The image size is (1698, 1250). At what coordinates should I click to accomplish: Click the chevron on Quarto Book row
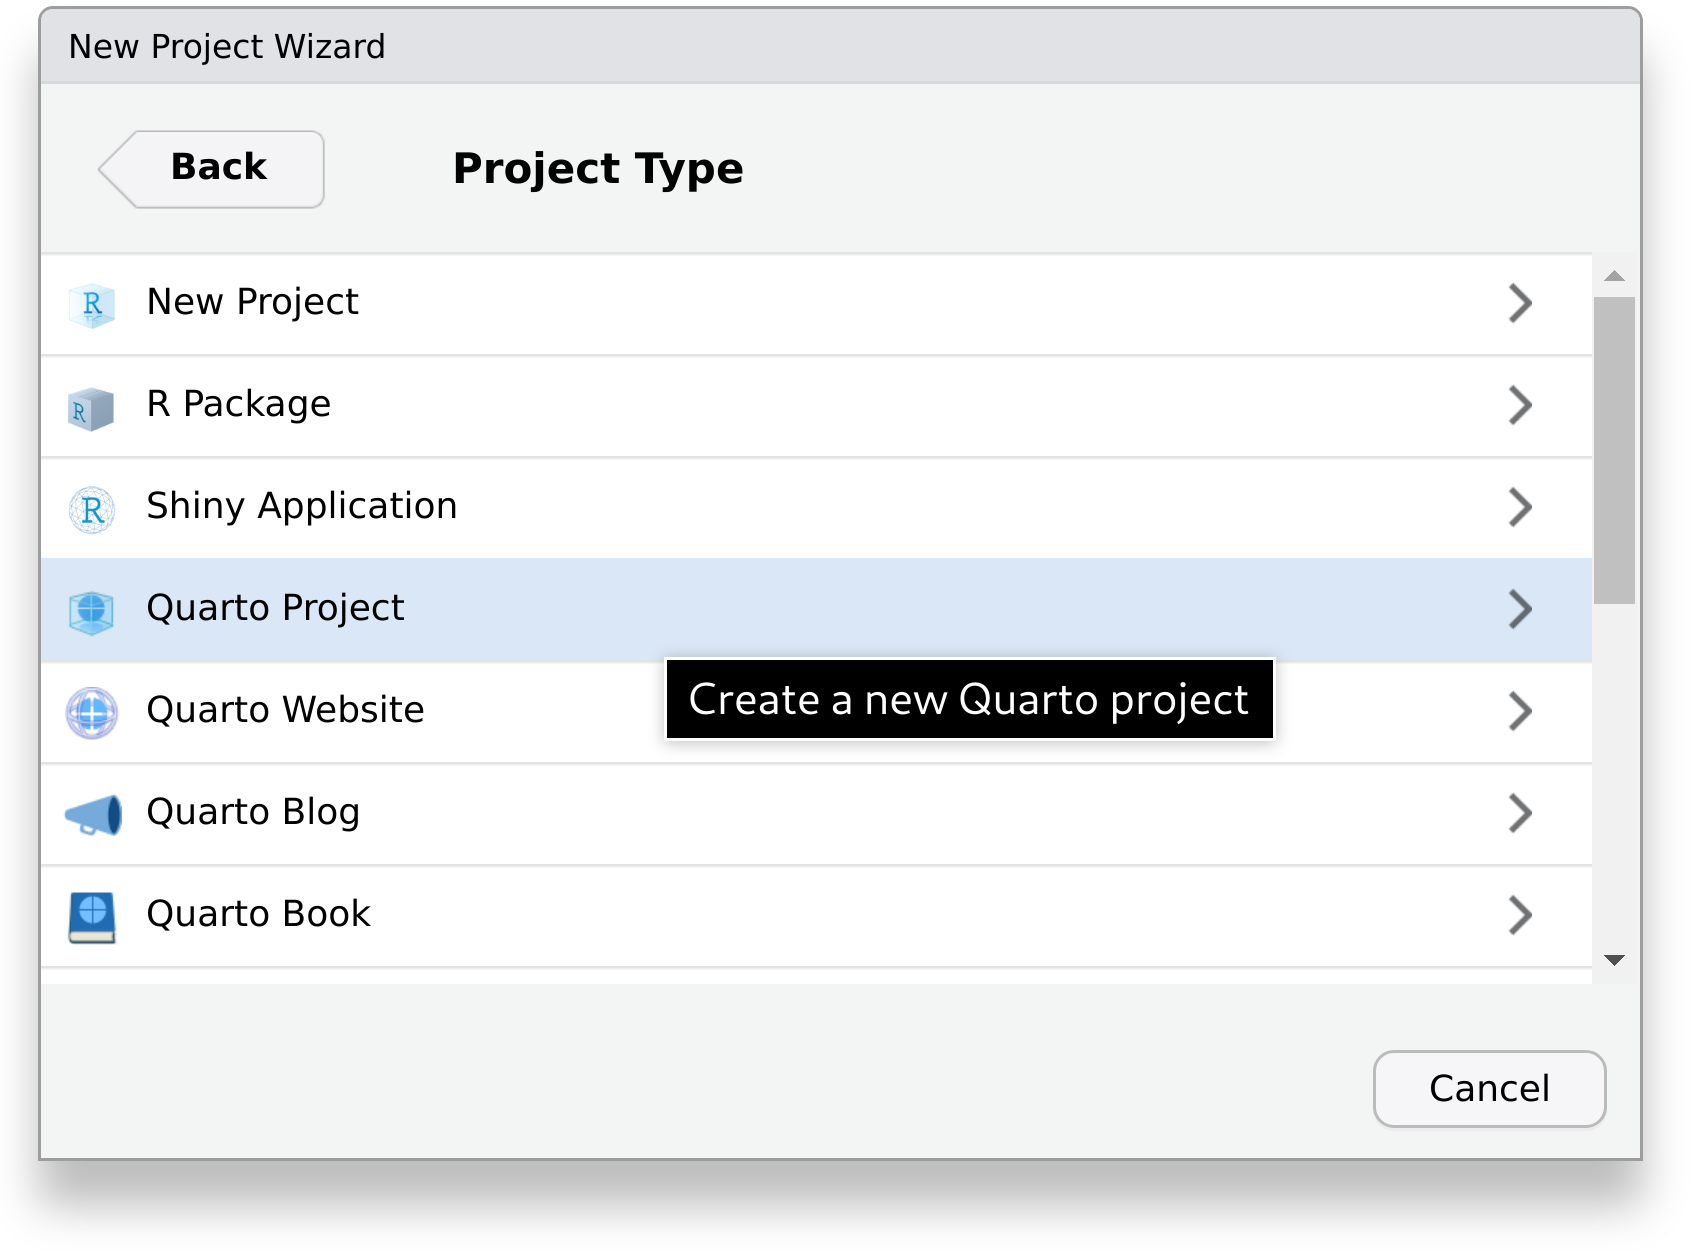[x=1519, y=916]
